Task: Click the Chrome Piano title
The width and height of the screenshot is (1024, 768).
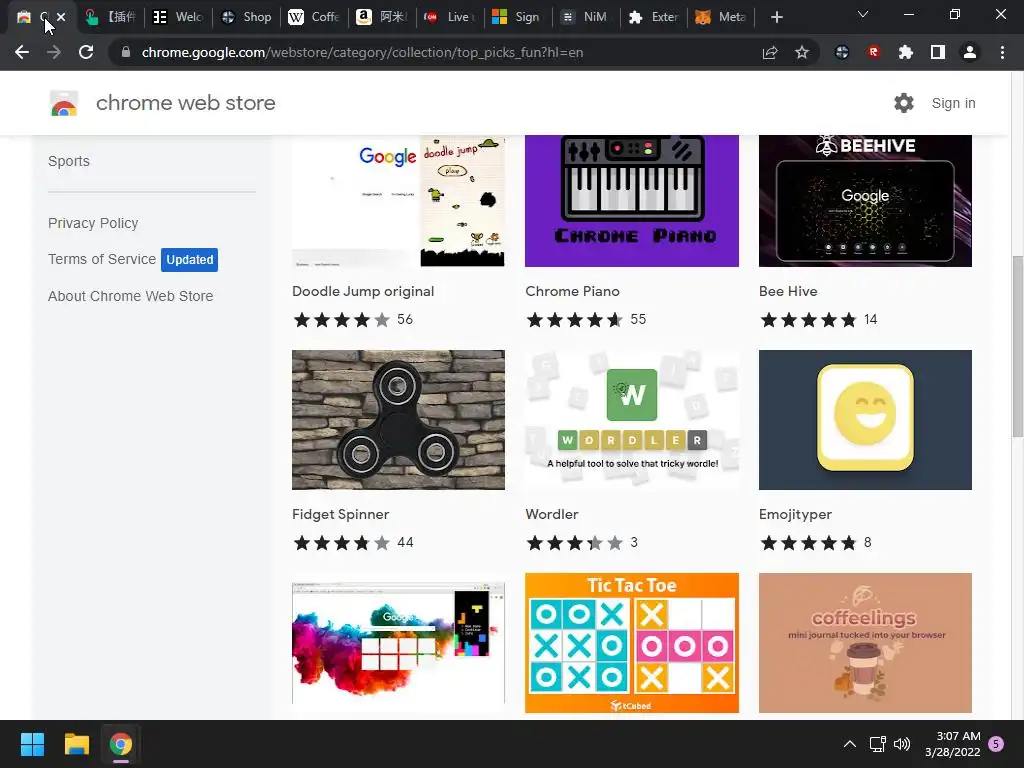Action: [x=573, y=291]
